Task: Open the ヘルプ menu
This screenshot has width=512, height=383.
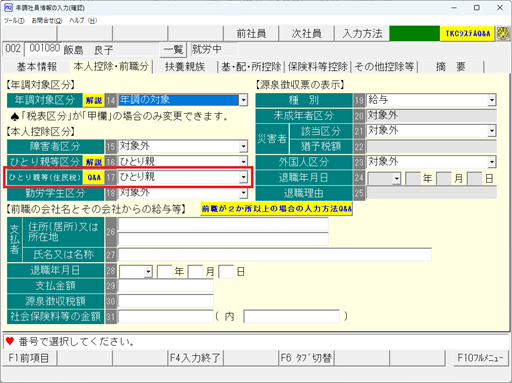Action: click(83, 21)
